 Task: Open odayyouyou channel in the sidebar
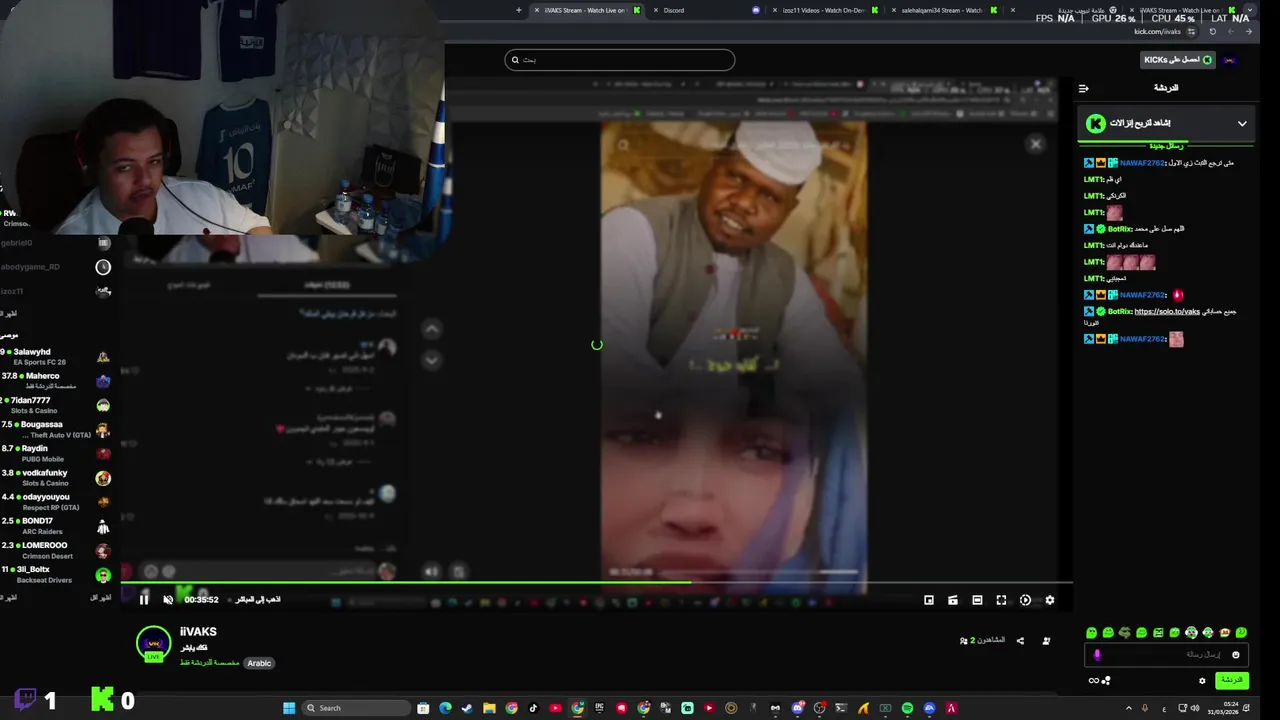(x=55, y=502)
